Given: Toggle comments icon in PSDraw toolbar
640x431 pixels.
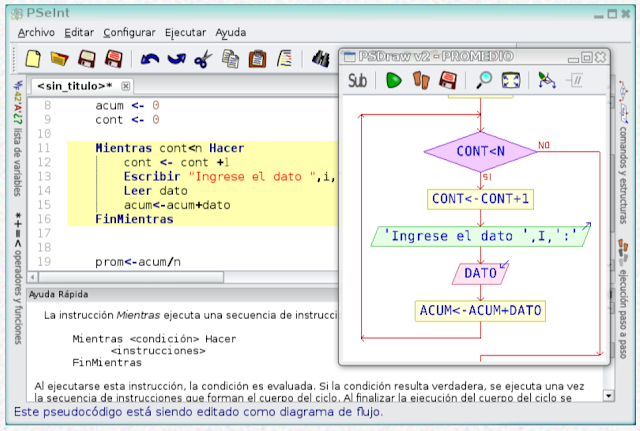Looking at the screenshot, I should [574, 80].
